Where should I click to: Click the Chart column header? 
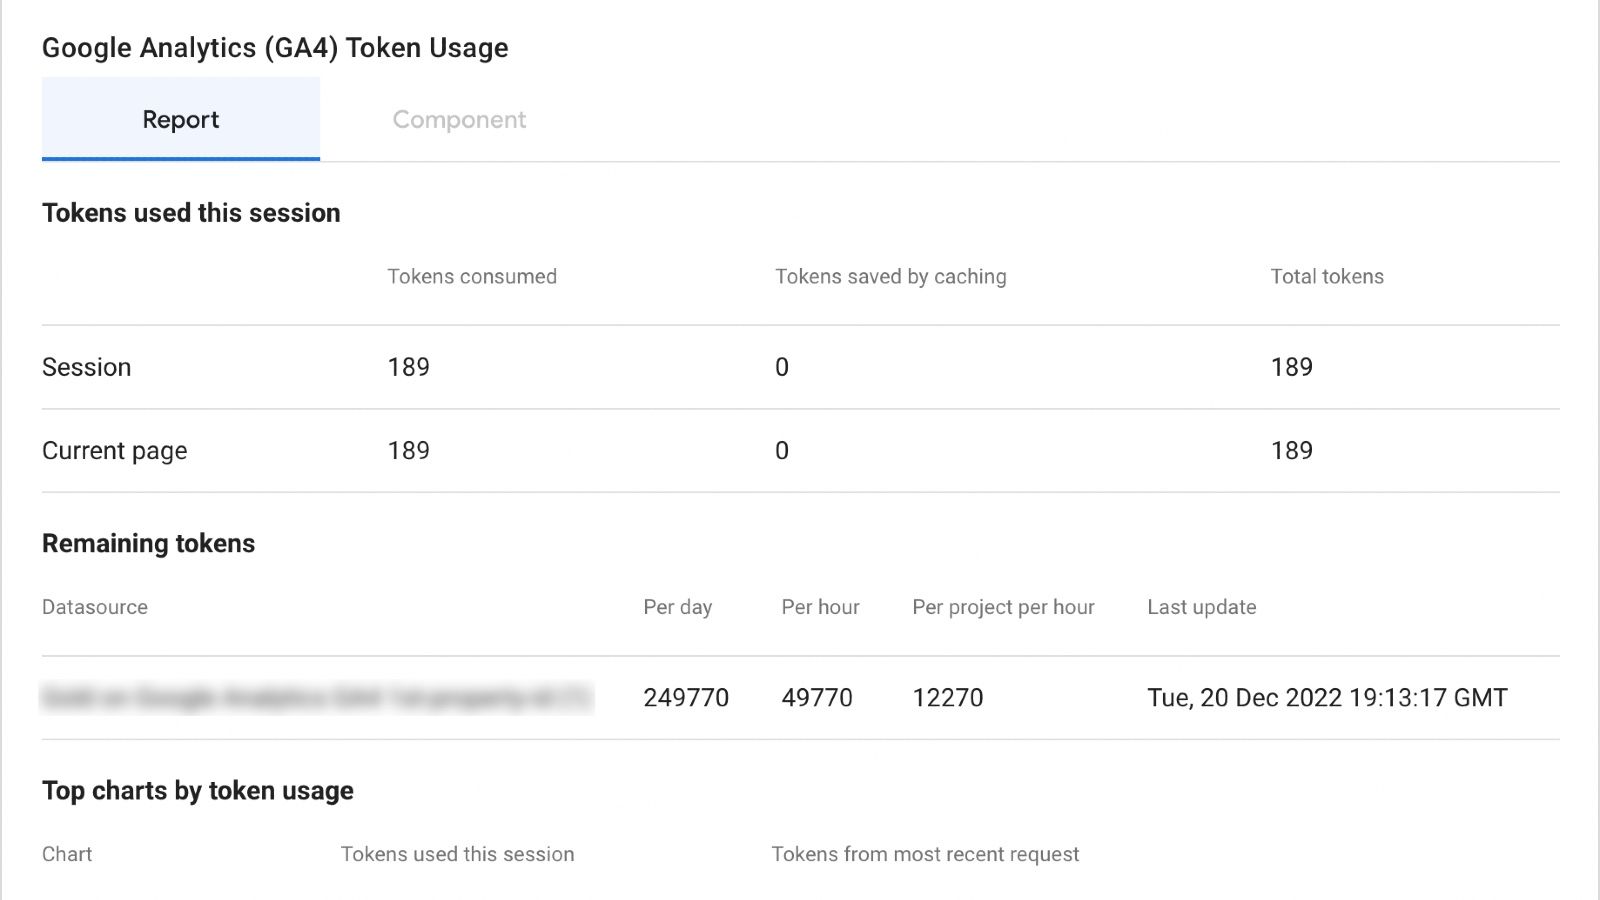pos(67,854)
